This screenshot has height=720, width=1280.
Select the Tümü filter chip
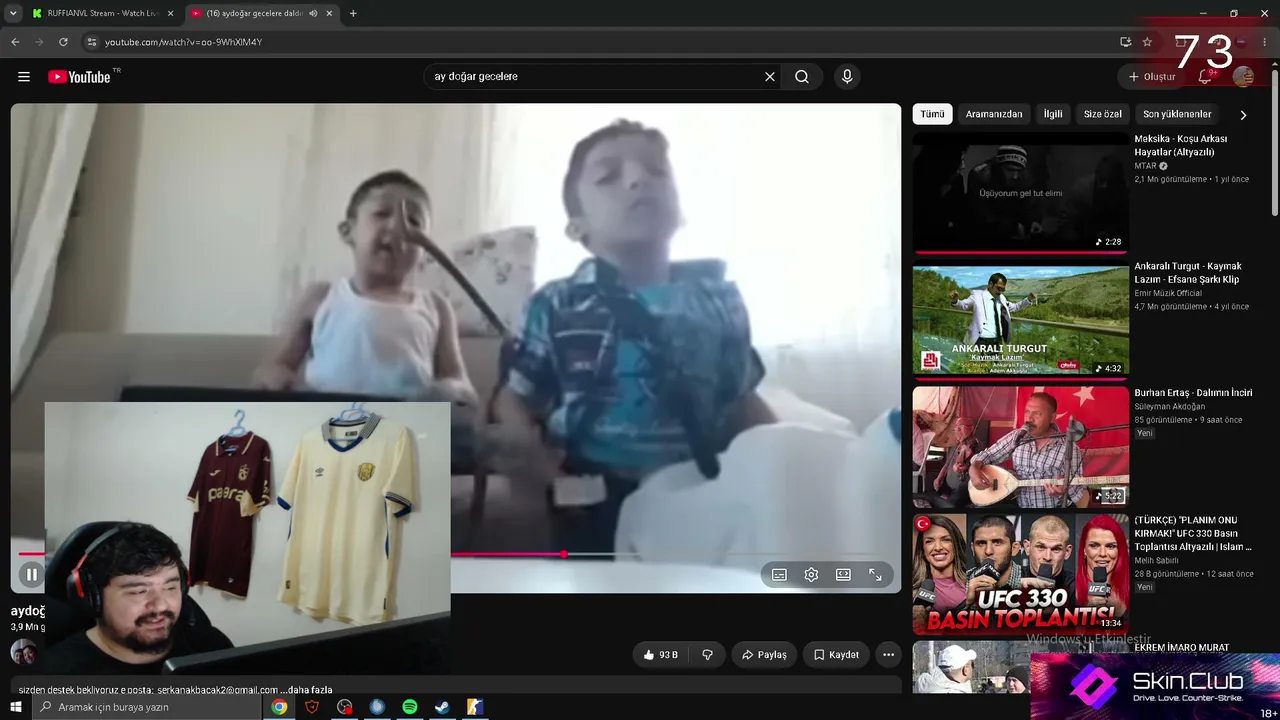coord(932,114)
